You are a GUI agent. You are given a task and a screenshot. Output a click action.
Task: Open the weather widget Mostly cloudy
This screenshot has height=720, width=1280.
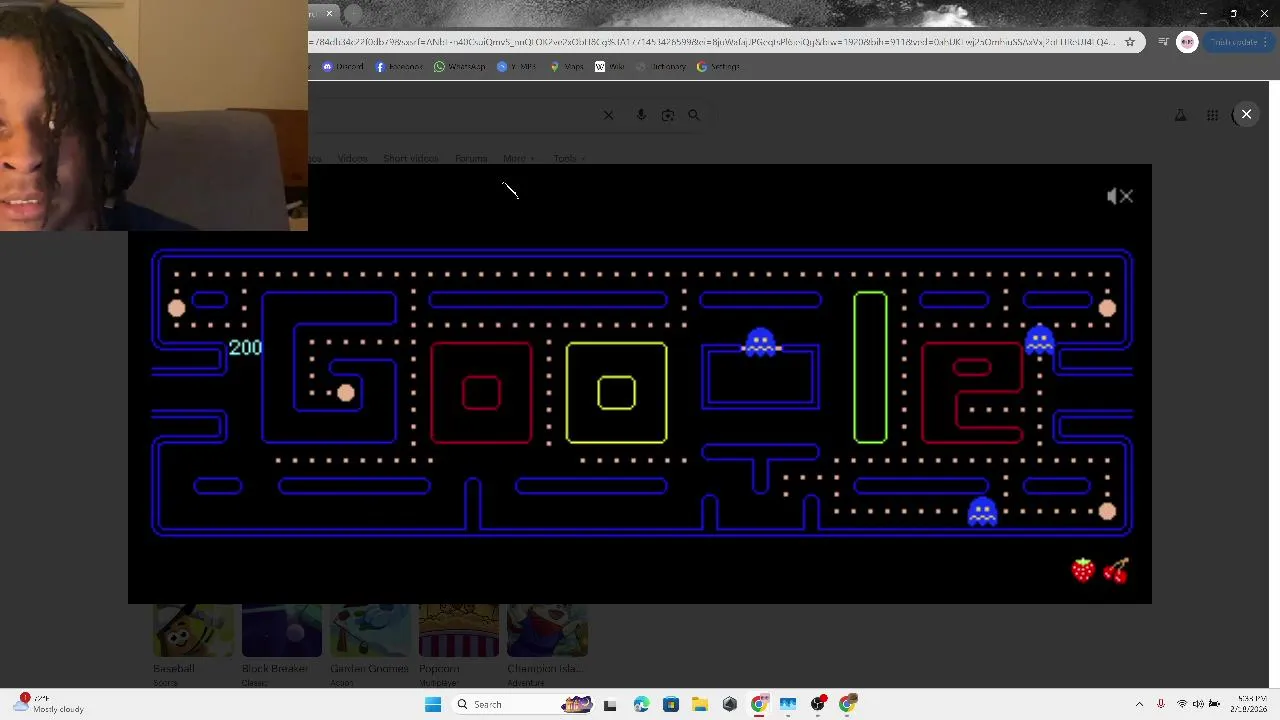coord(48,704)
